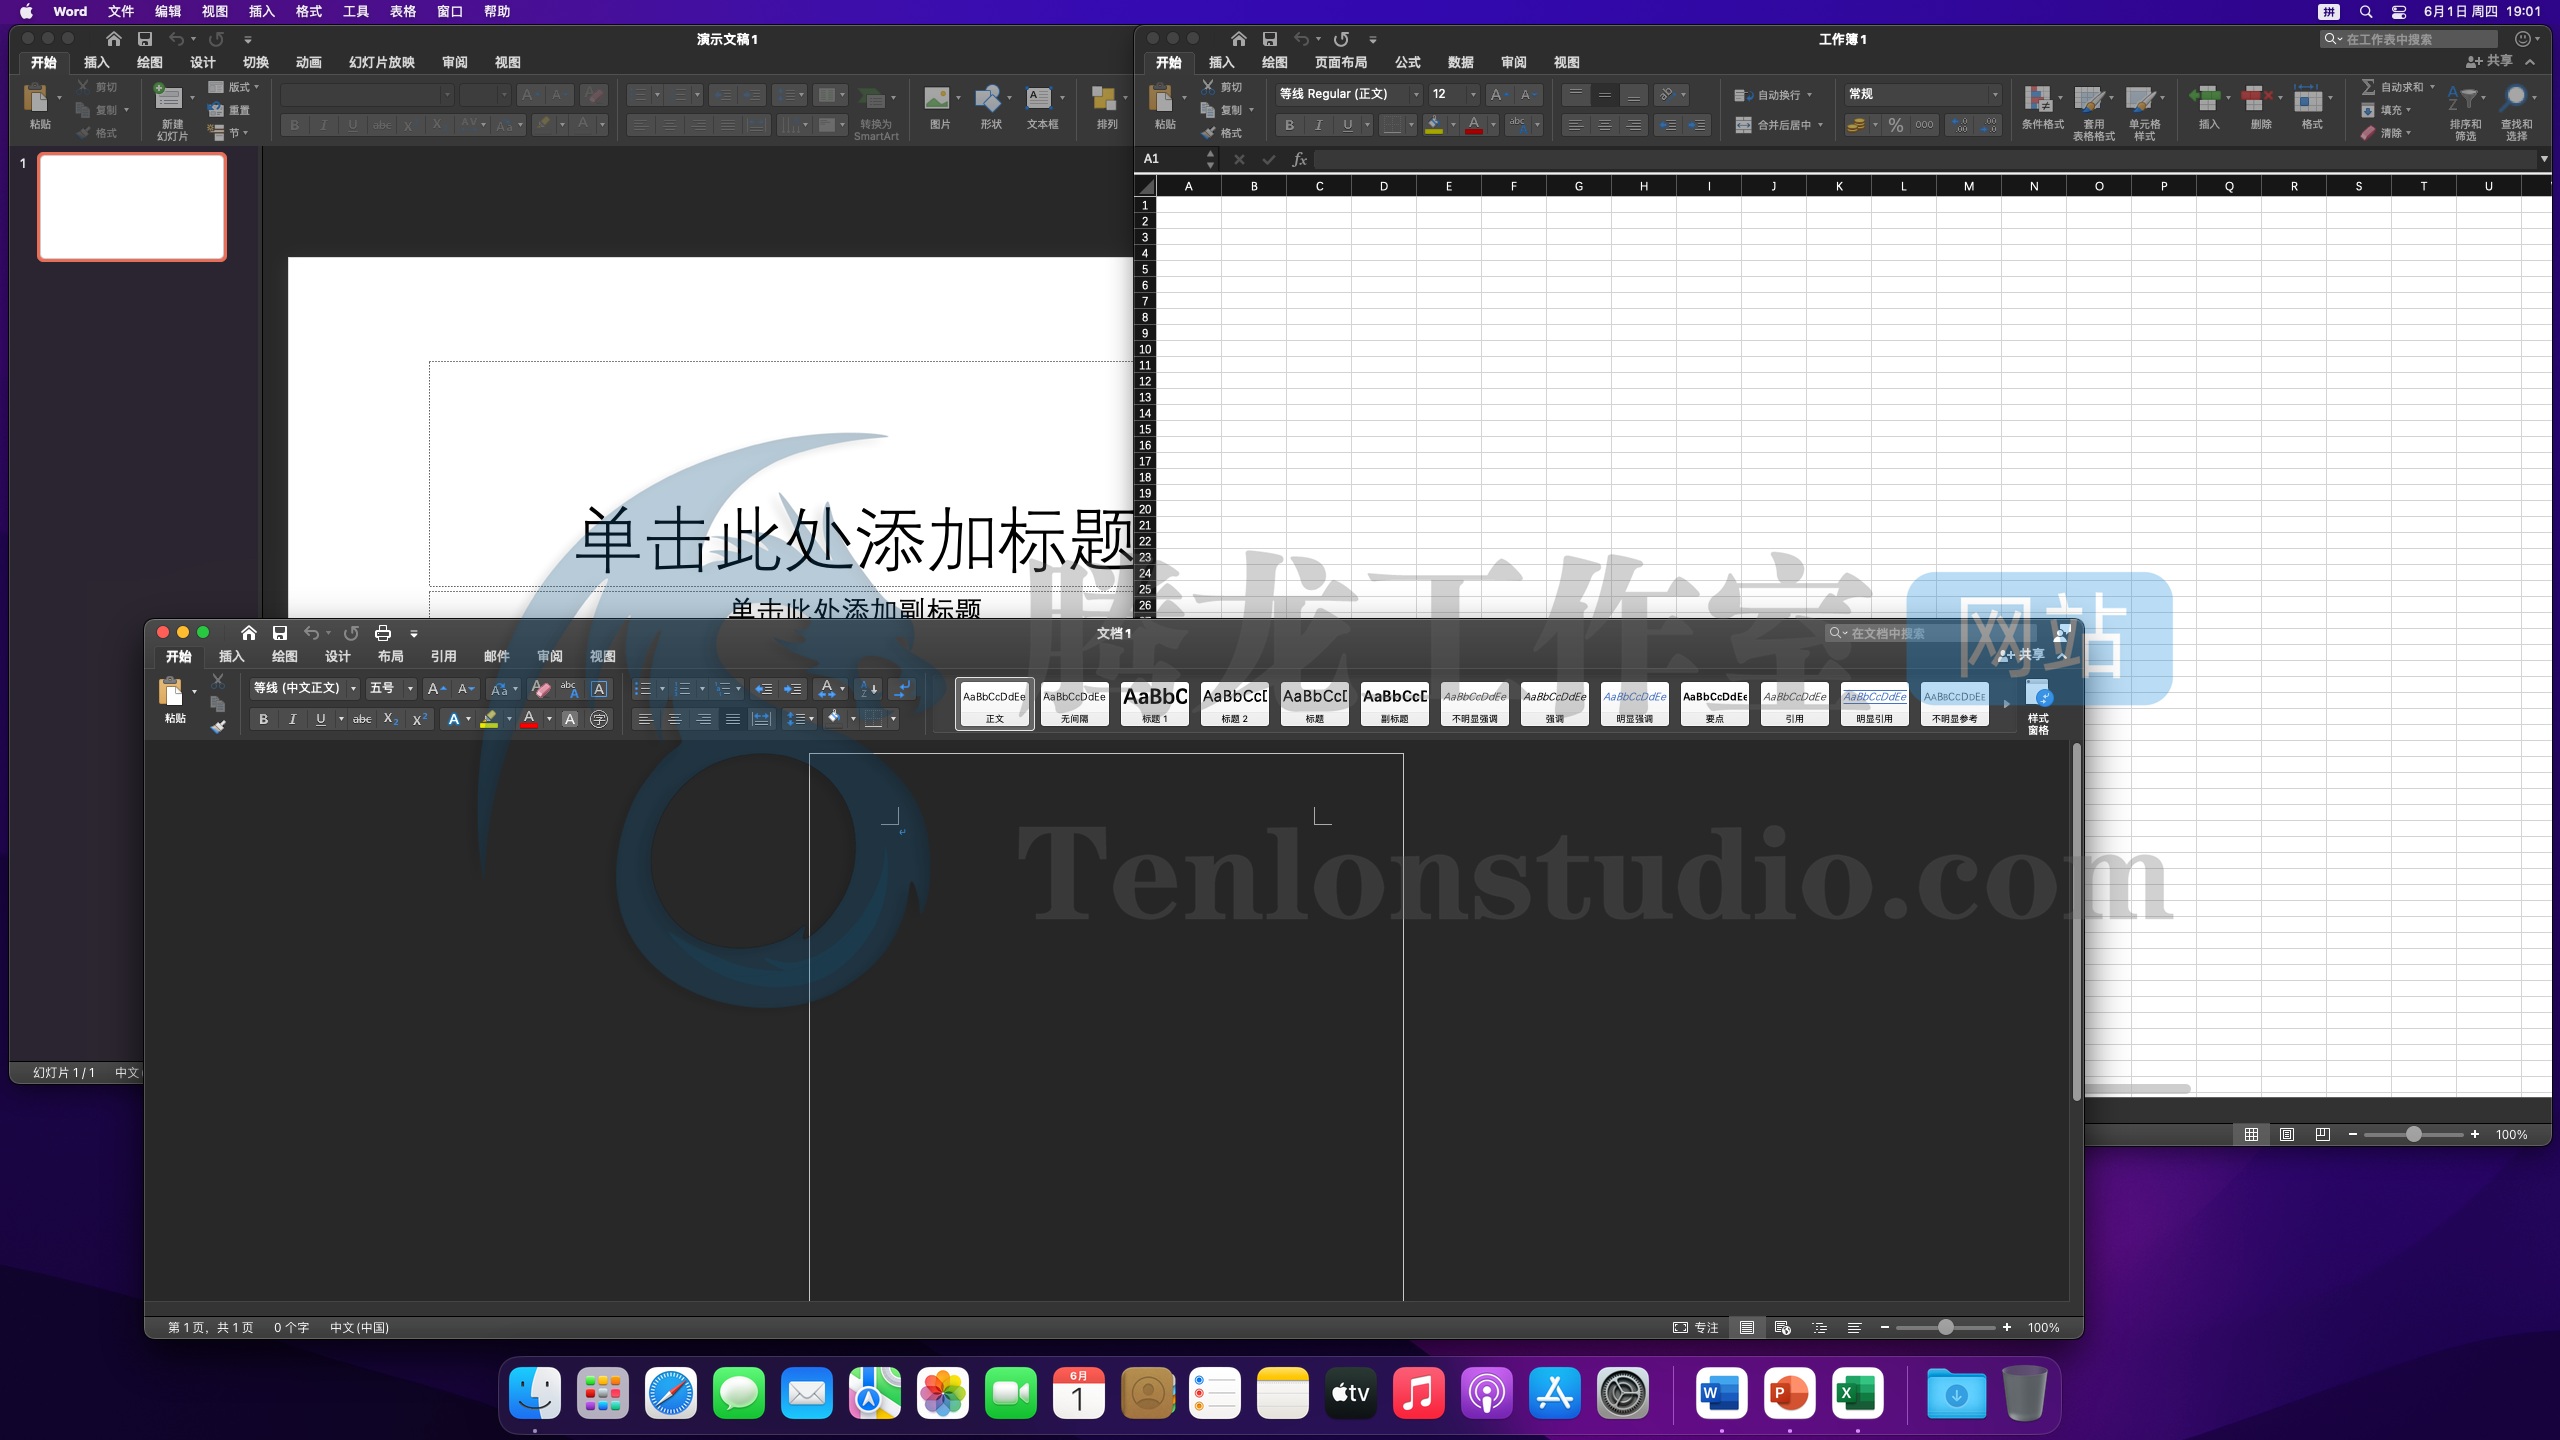
Task: Justify text in Word ribbon
Action: point(733,719)
